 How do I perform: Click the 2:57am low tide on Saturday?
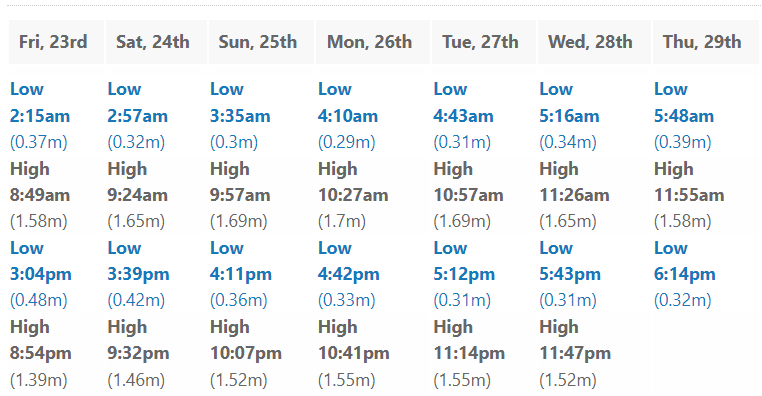click(138, 116)
